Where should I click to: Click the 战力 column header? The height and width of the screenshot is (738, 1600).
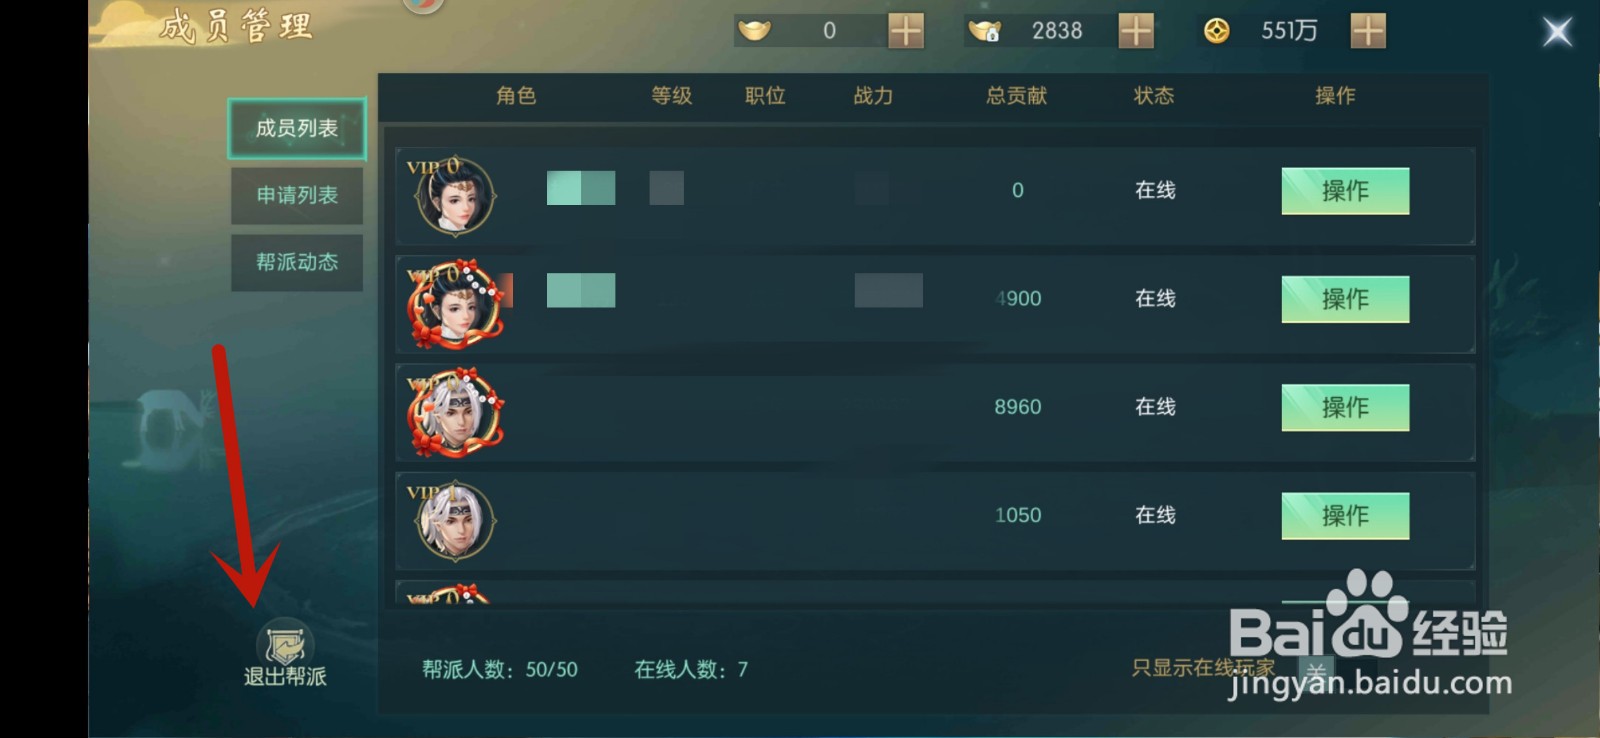[873, 96]
